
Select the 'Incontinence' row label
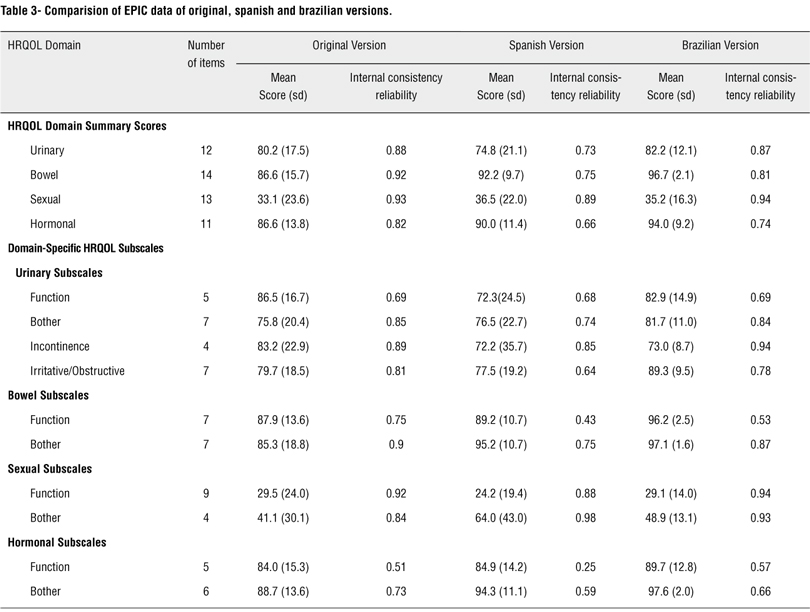pyautogui.click(x=59, y=346)
